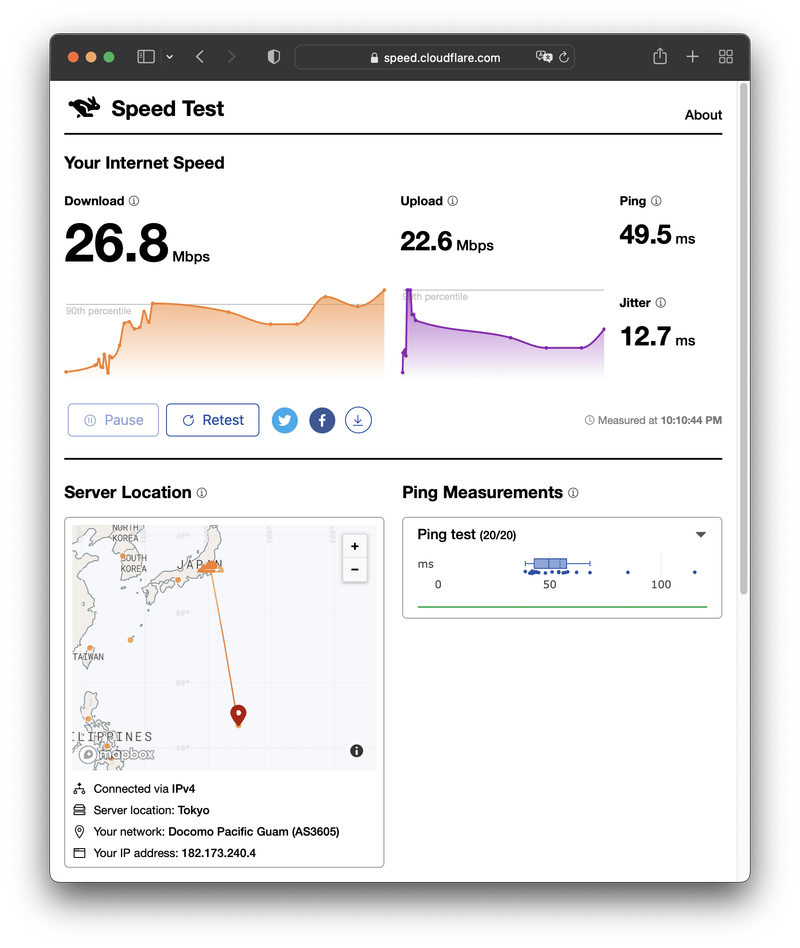Click the Facebook share icon
The image size is (800, 948).
click(322, 421)
